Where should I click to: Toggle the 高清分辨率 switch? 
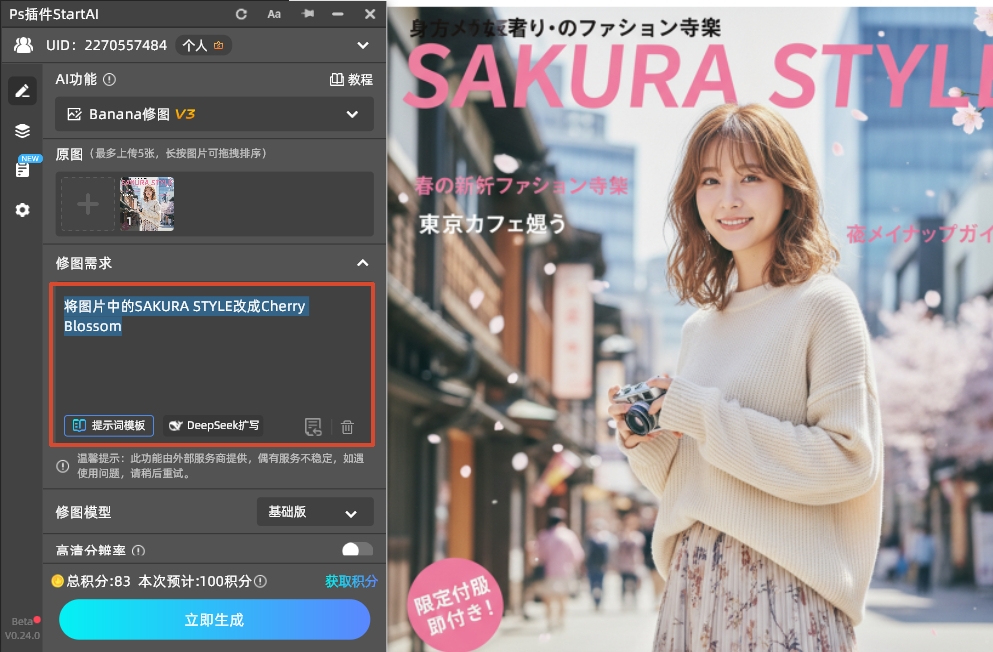357,550
